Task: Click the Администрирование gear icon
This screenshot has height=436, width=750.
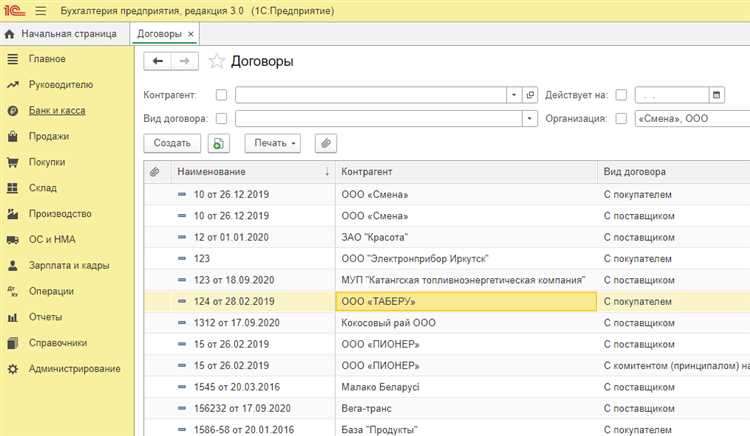Action: tap(13, 369)
